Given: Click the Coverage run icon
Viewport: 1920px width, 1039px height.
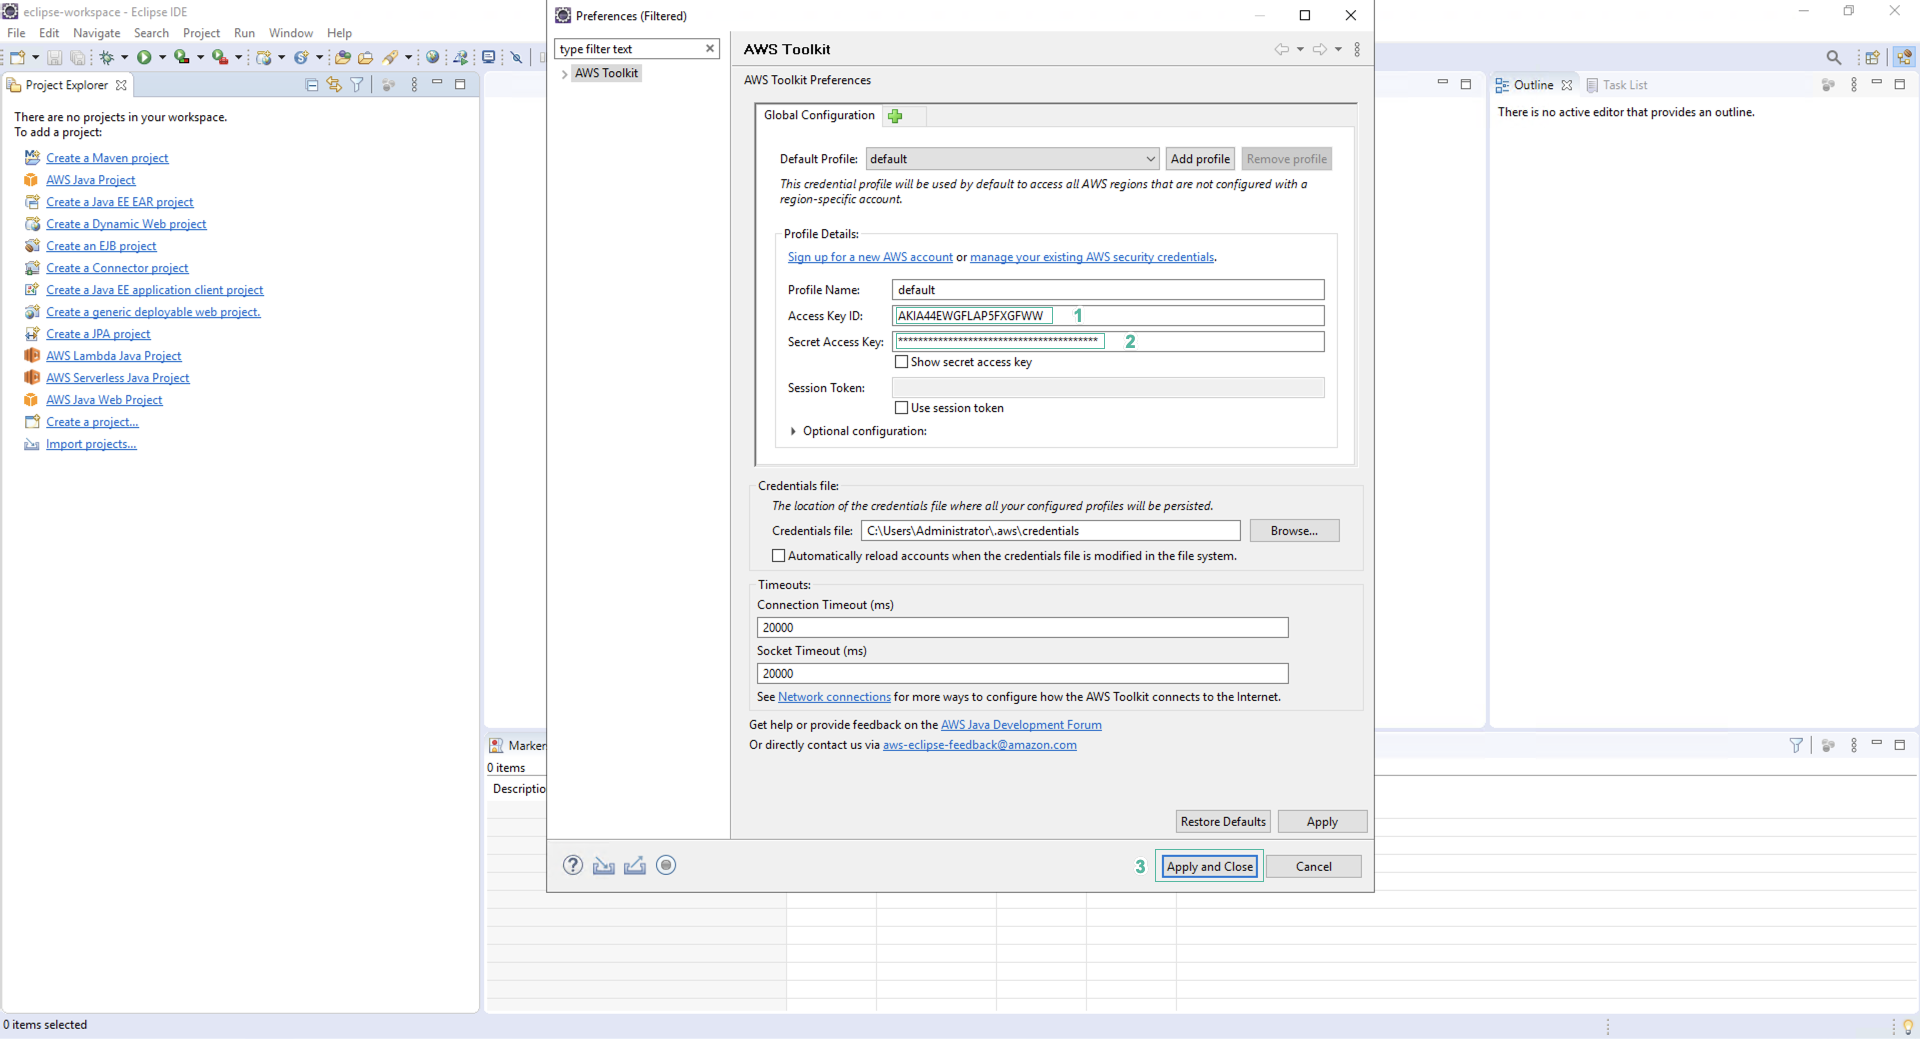Looking at the screenshot, I should (182, 57).
